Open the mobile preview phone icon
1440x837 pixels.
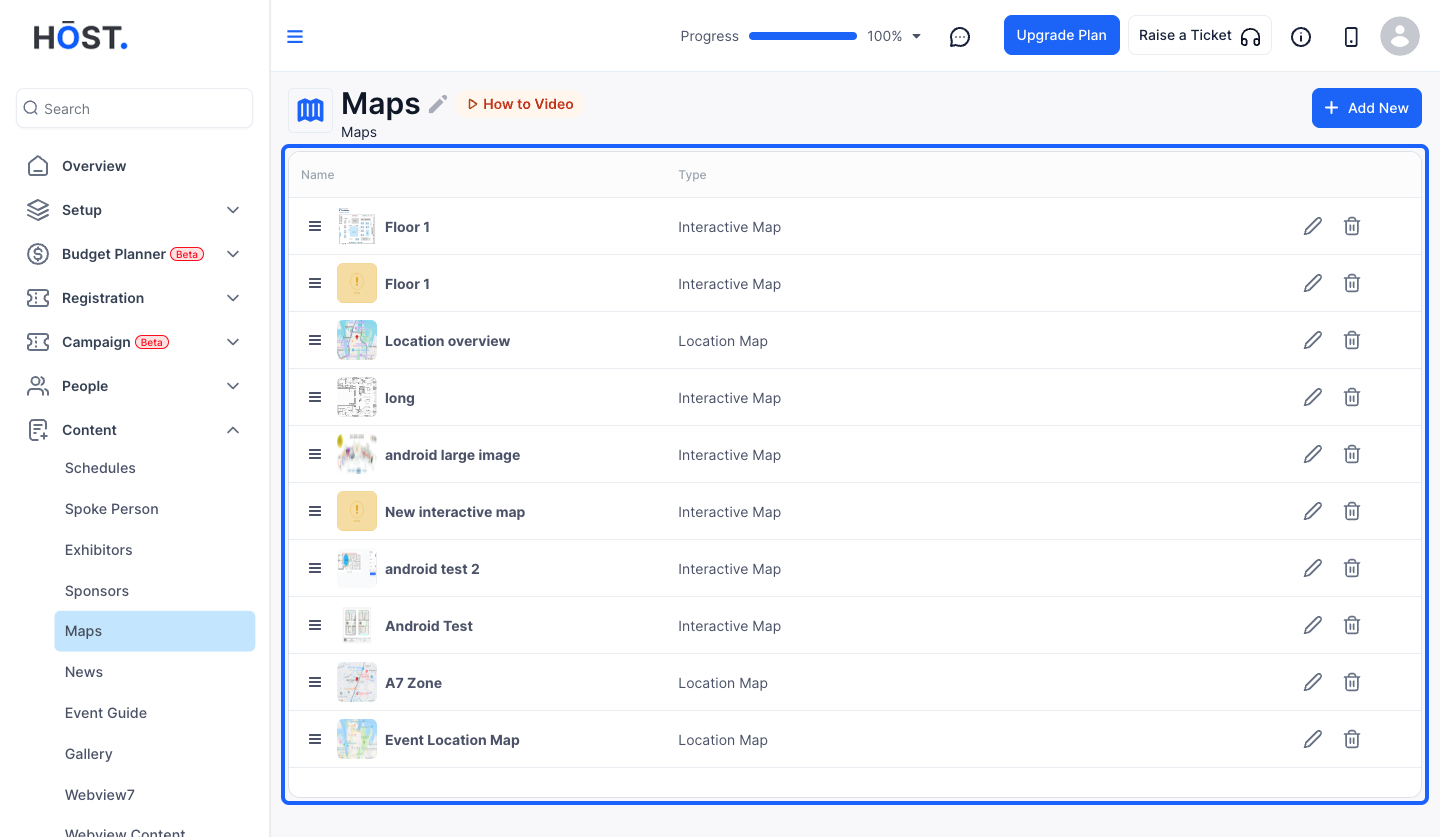[1351, 37]
